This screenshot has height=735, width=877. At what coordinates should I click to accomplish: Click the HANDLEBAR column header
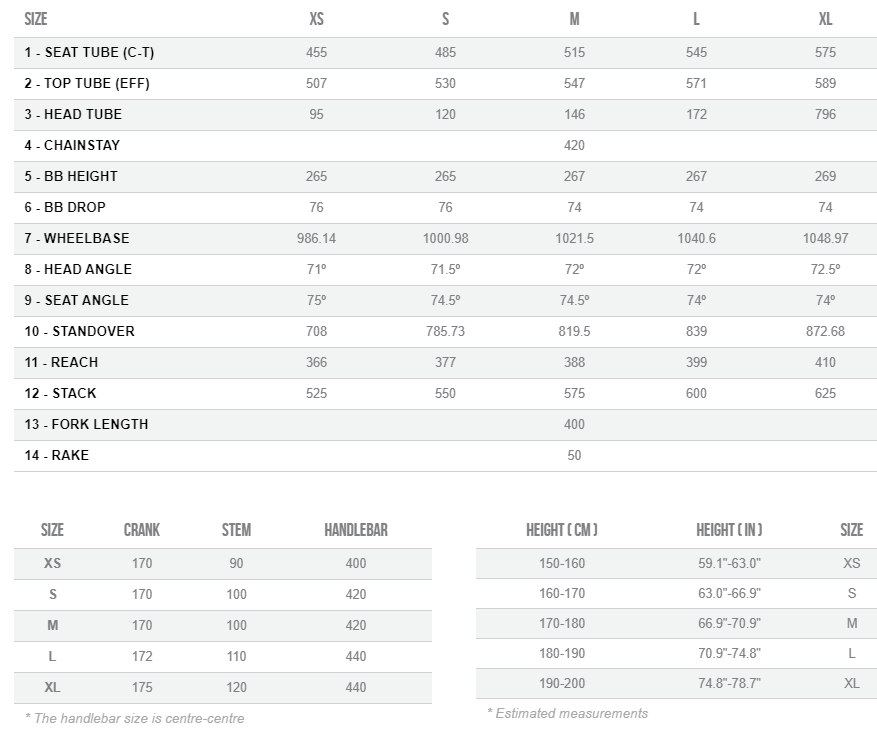(356, 530)
